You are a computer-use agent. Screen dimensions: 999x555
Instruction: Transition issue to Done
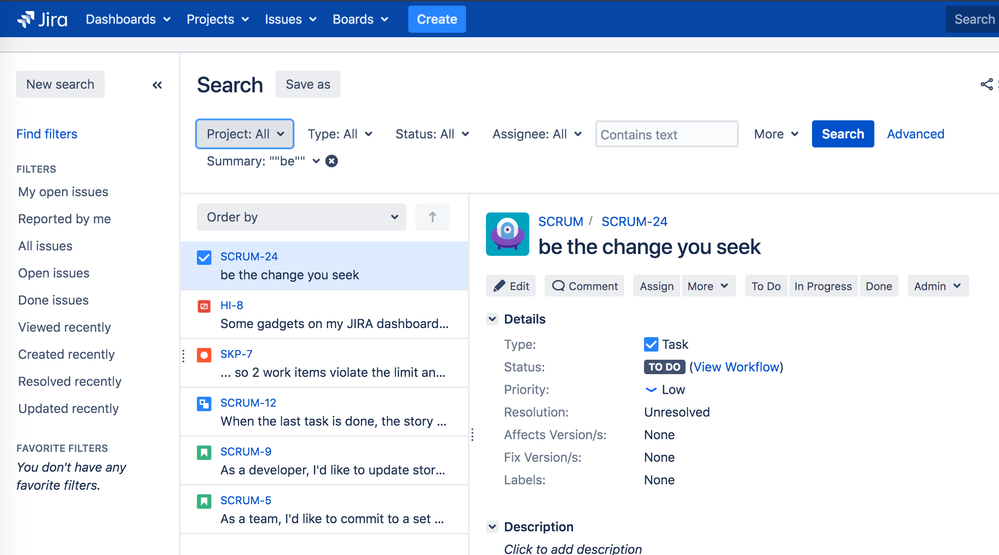coord(879,286)
